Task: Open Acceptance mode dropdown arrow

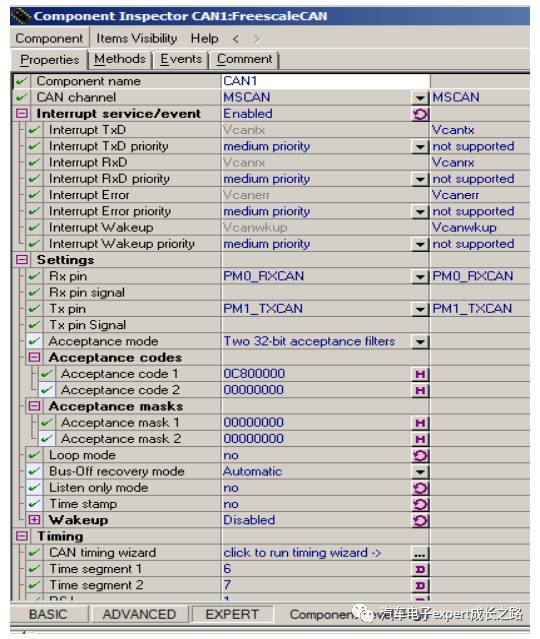Action: point(420,342)
